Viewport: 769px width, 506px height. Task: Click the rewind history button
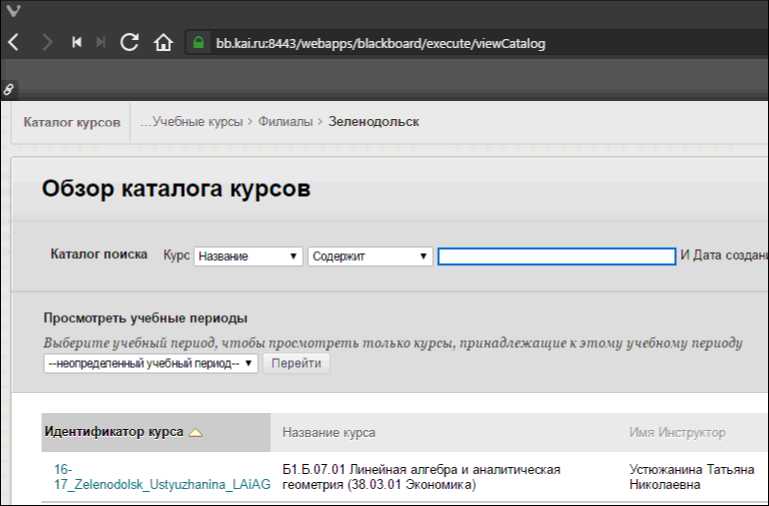76,43
